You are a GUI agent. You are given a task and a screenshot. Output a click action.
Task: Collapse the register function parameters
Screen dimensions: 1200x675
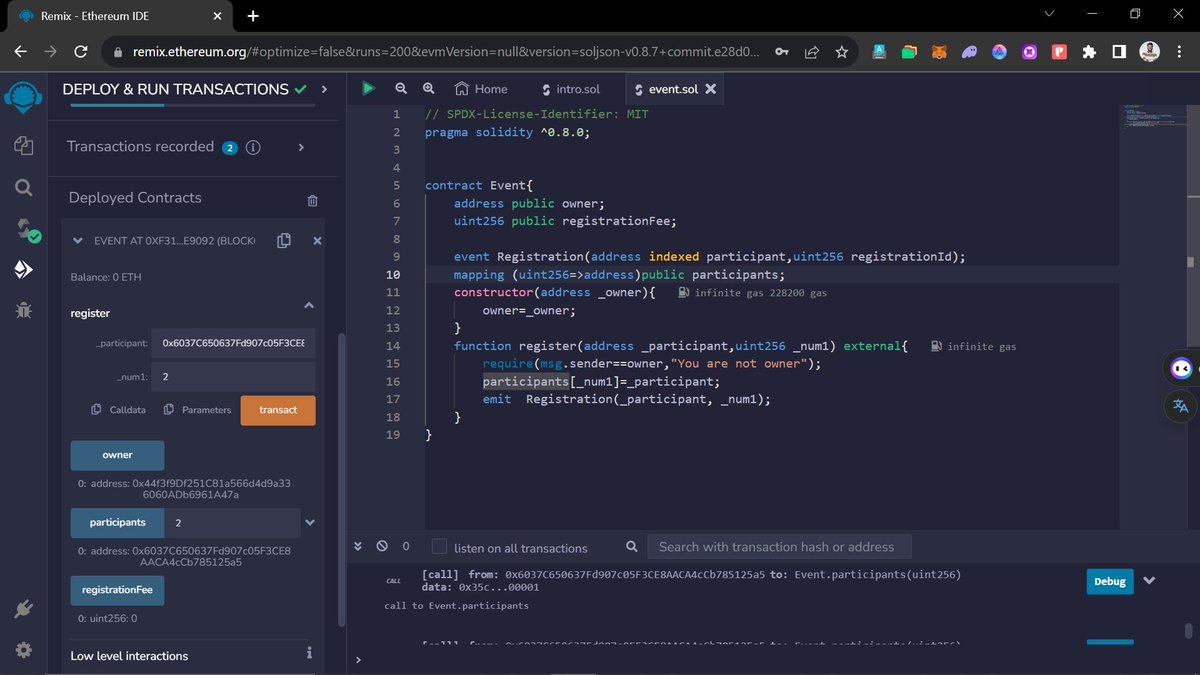(309, 306)
